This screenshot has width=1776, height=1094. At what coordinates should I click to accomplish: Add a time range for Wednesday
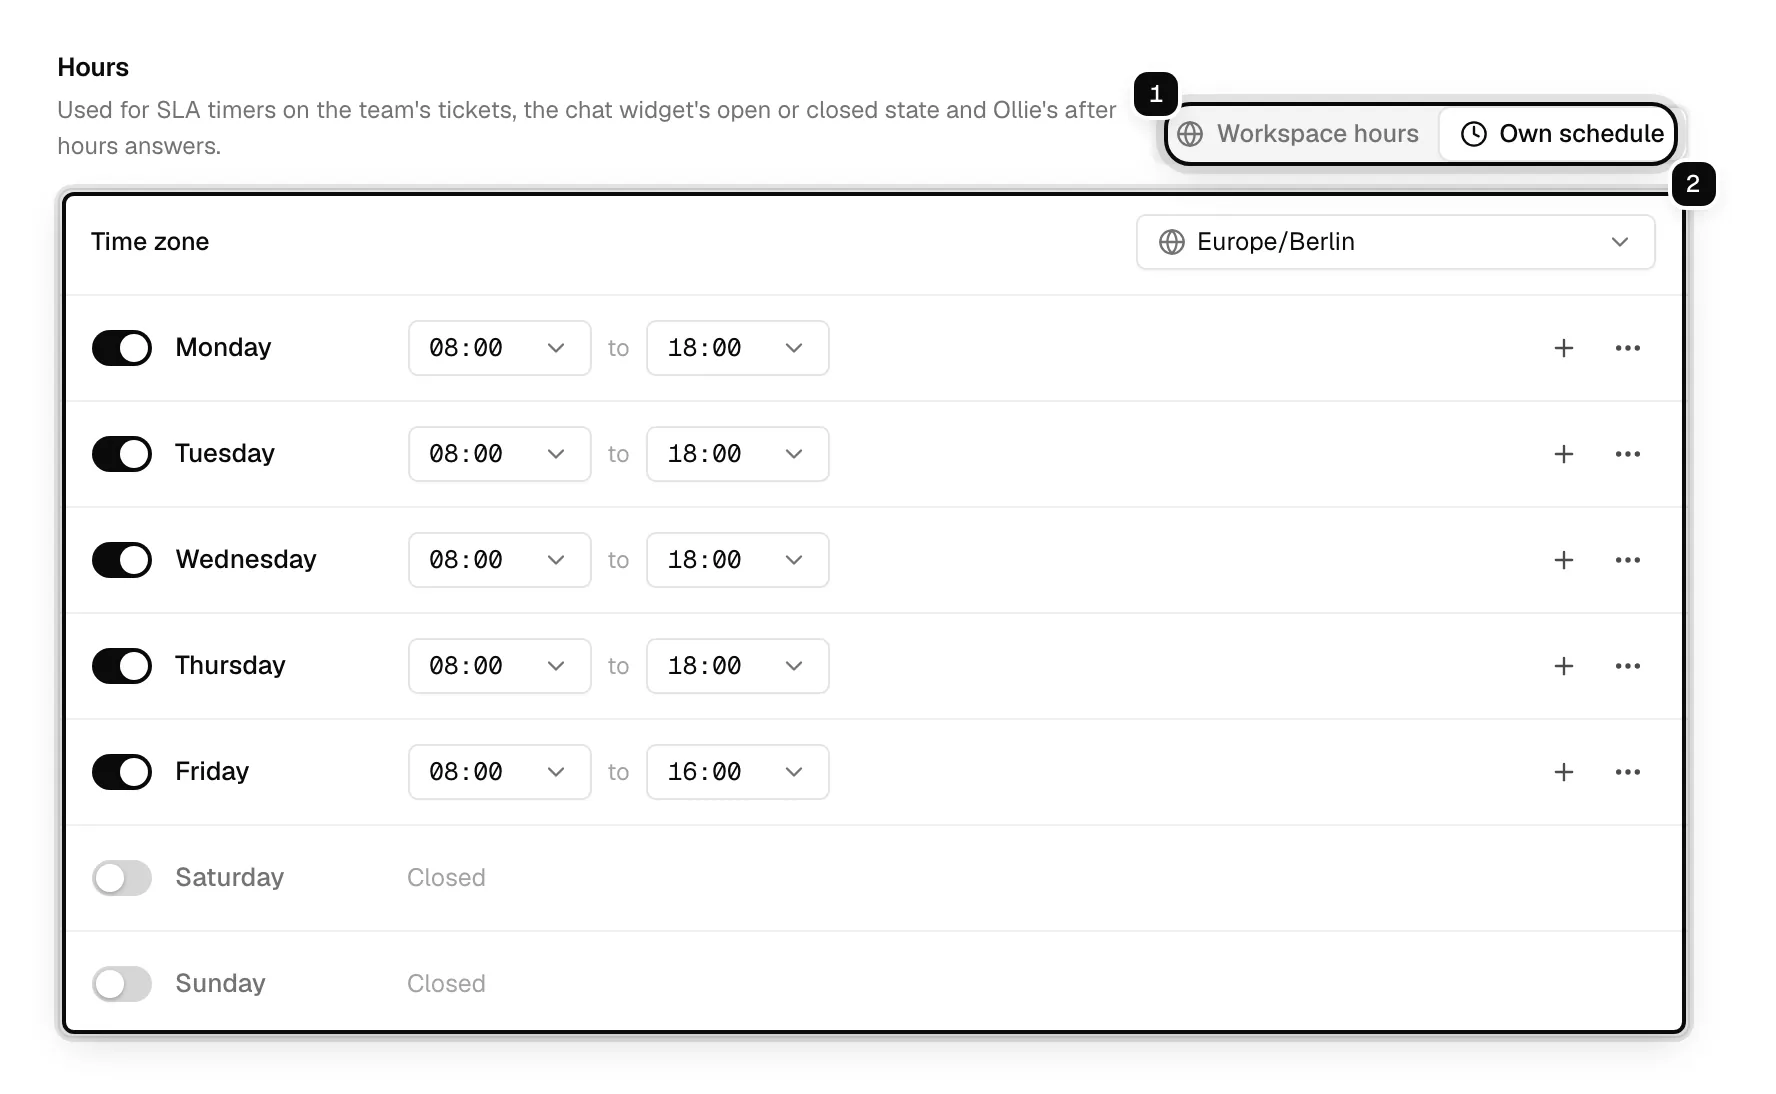pos(1564,560)
